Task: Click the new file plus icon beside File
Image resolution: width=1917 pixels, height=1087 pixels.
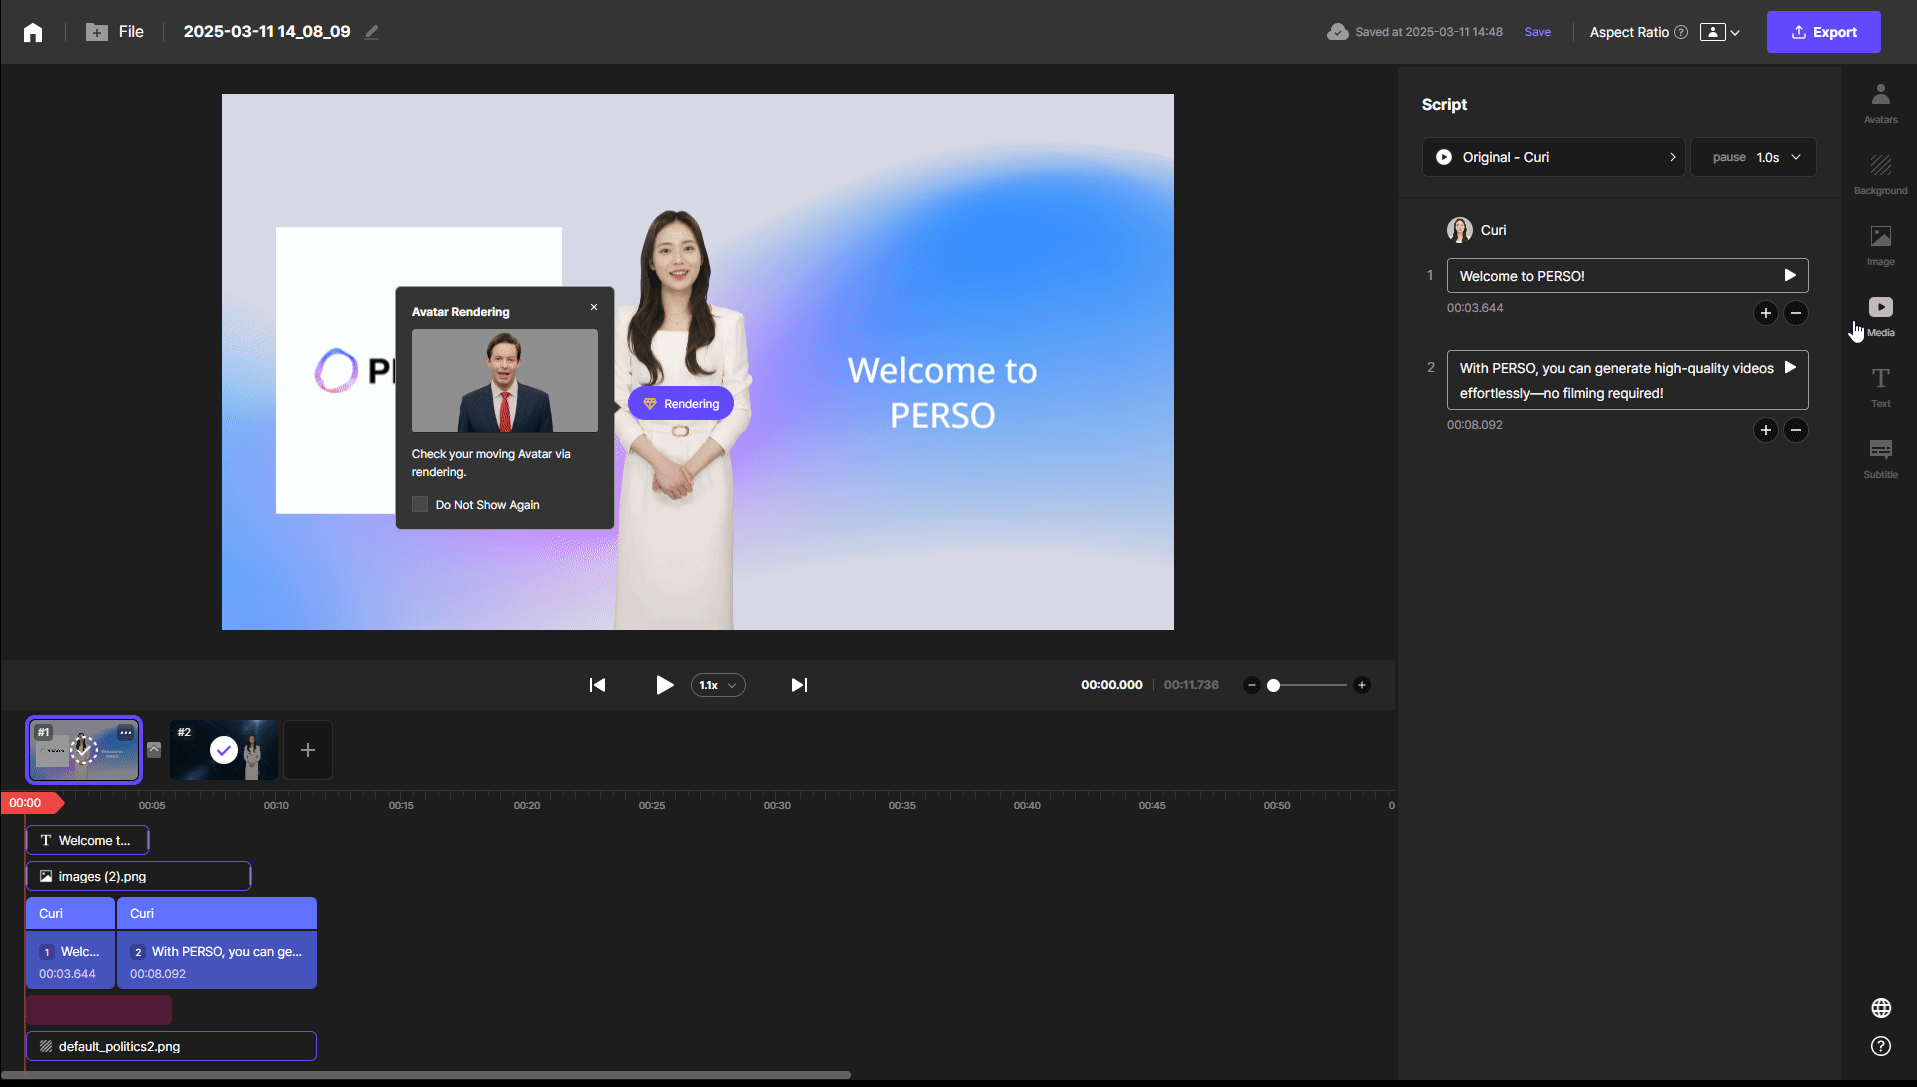Action: [96, 32]
